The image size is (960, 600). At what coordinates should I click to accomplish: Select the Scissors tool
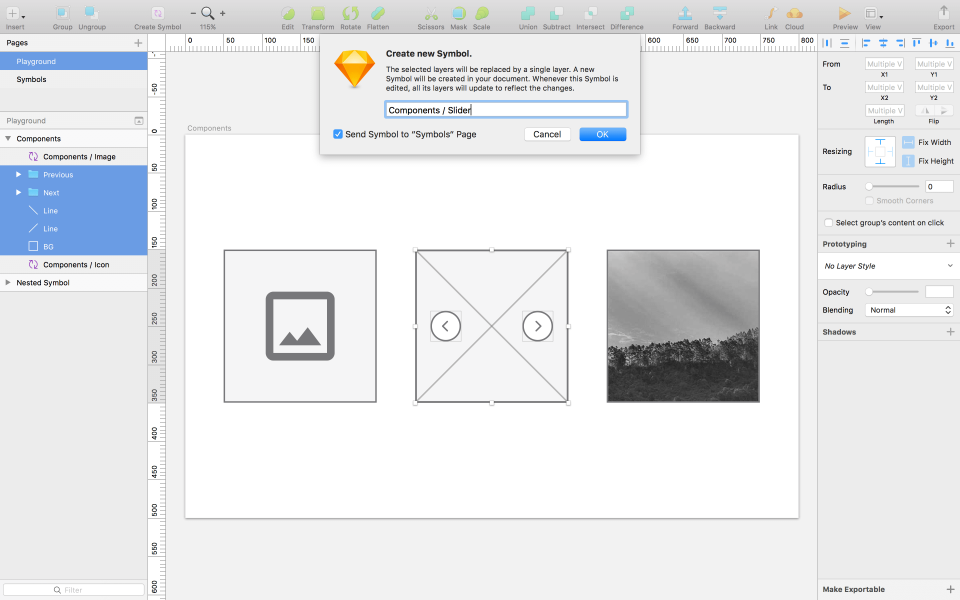pos(431,14)
